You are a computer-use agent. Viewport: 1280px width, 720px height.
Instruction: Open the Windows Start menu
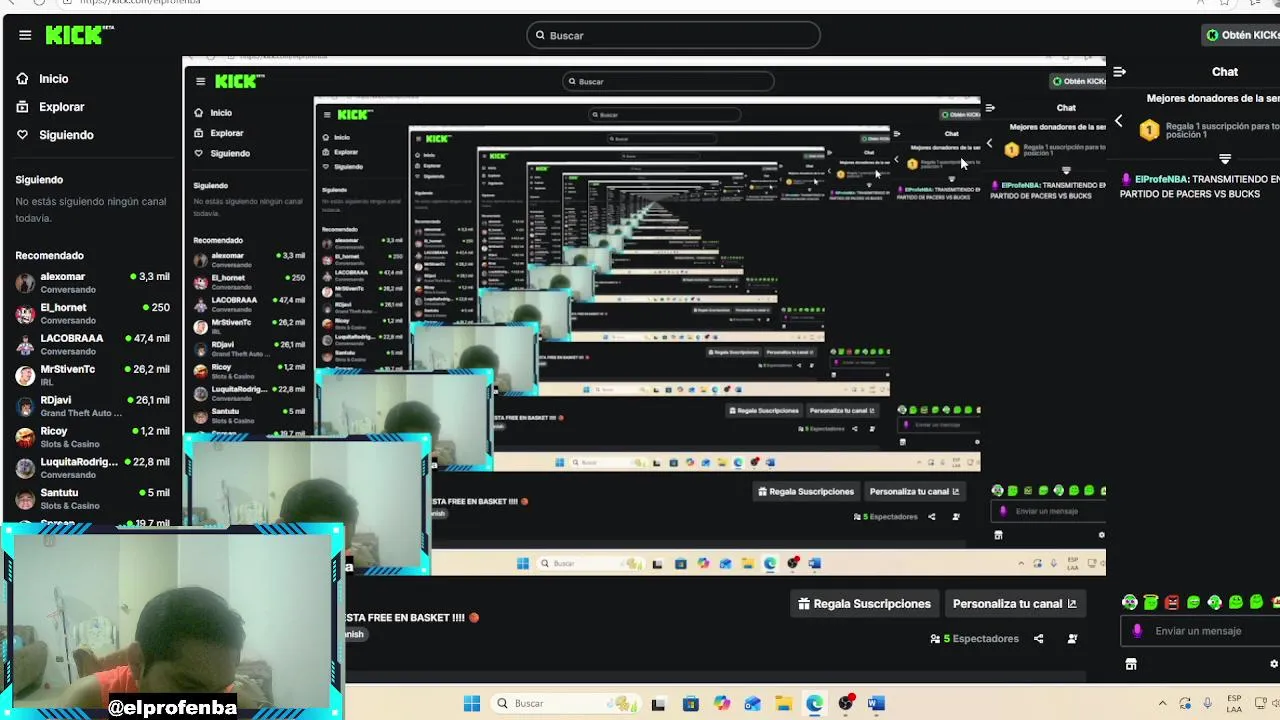point(472,703)
